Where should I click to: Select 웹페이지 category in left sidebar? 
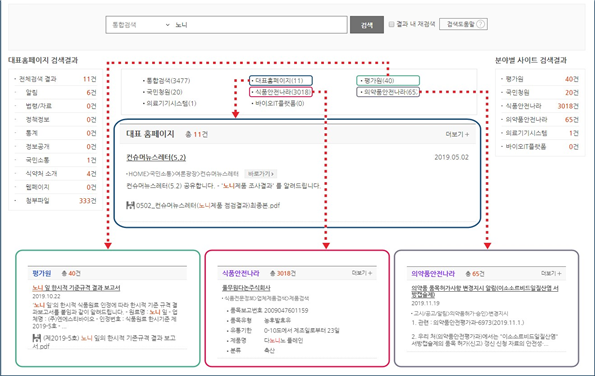click(x=55, y=187)
